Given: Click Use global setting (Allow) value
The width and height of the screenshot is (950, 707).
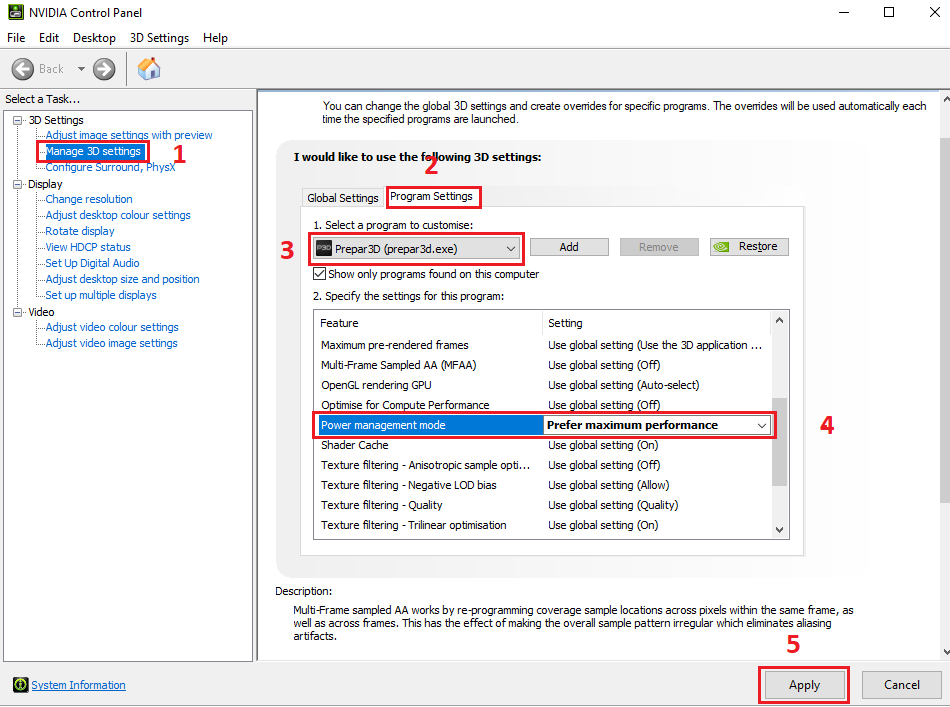Looking at the screenshot, I should click(609, 485).
